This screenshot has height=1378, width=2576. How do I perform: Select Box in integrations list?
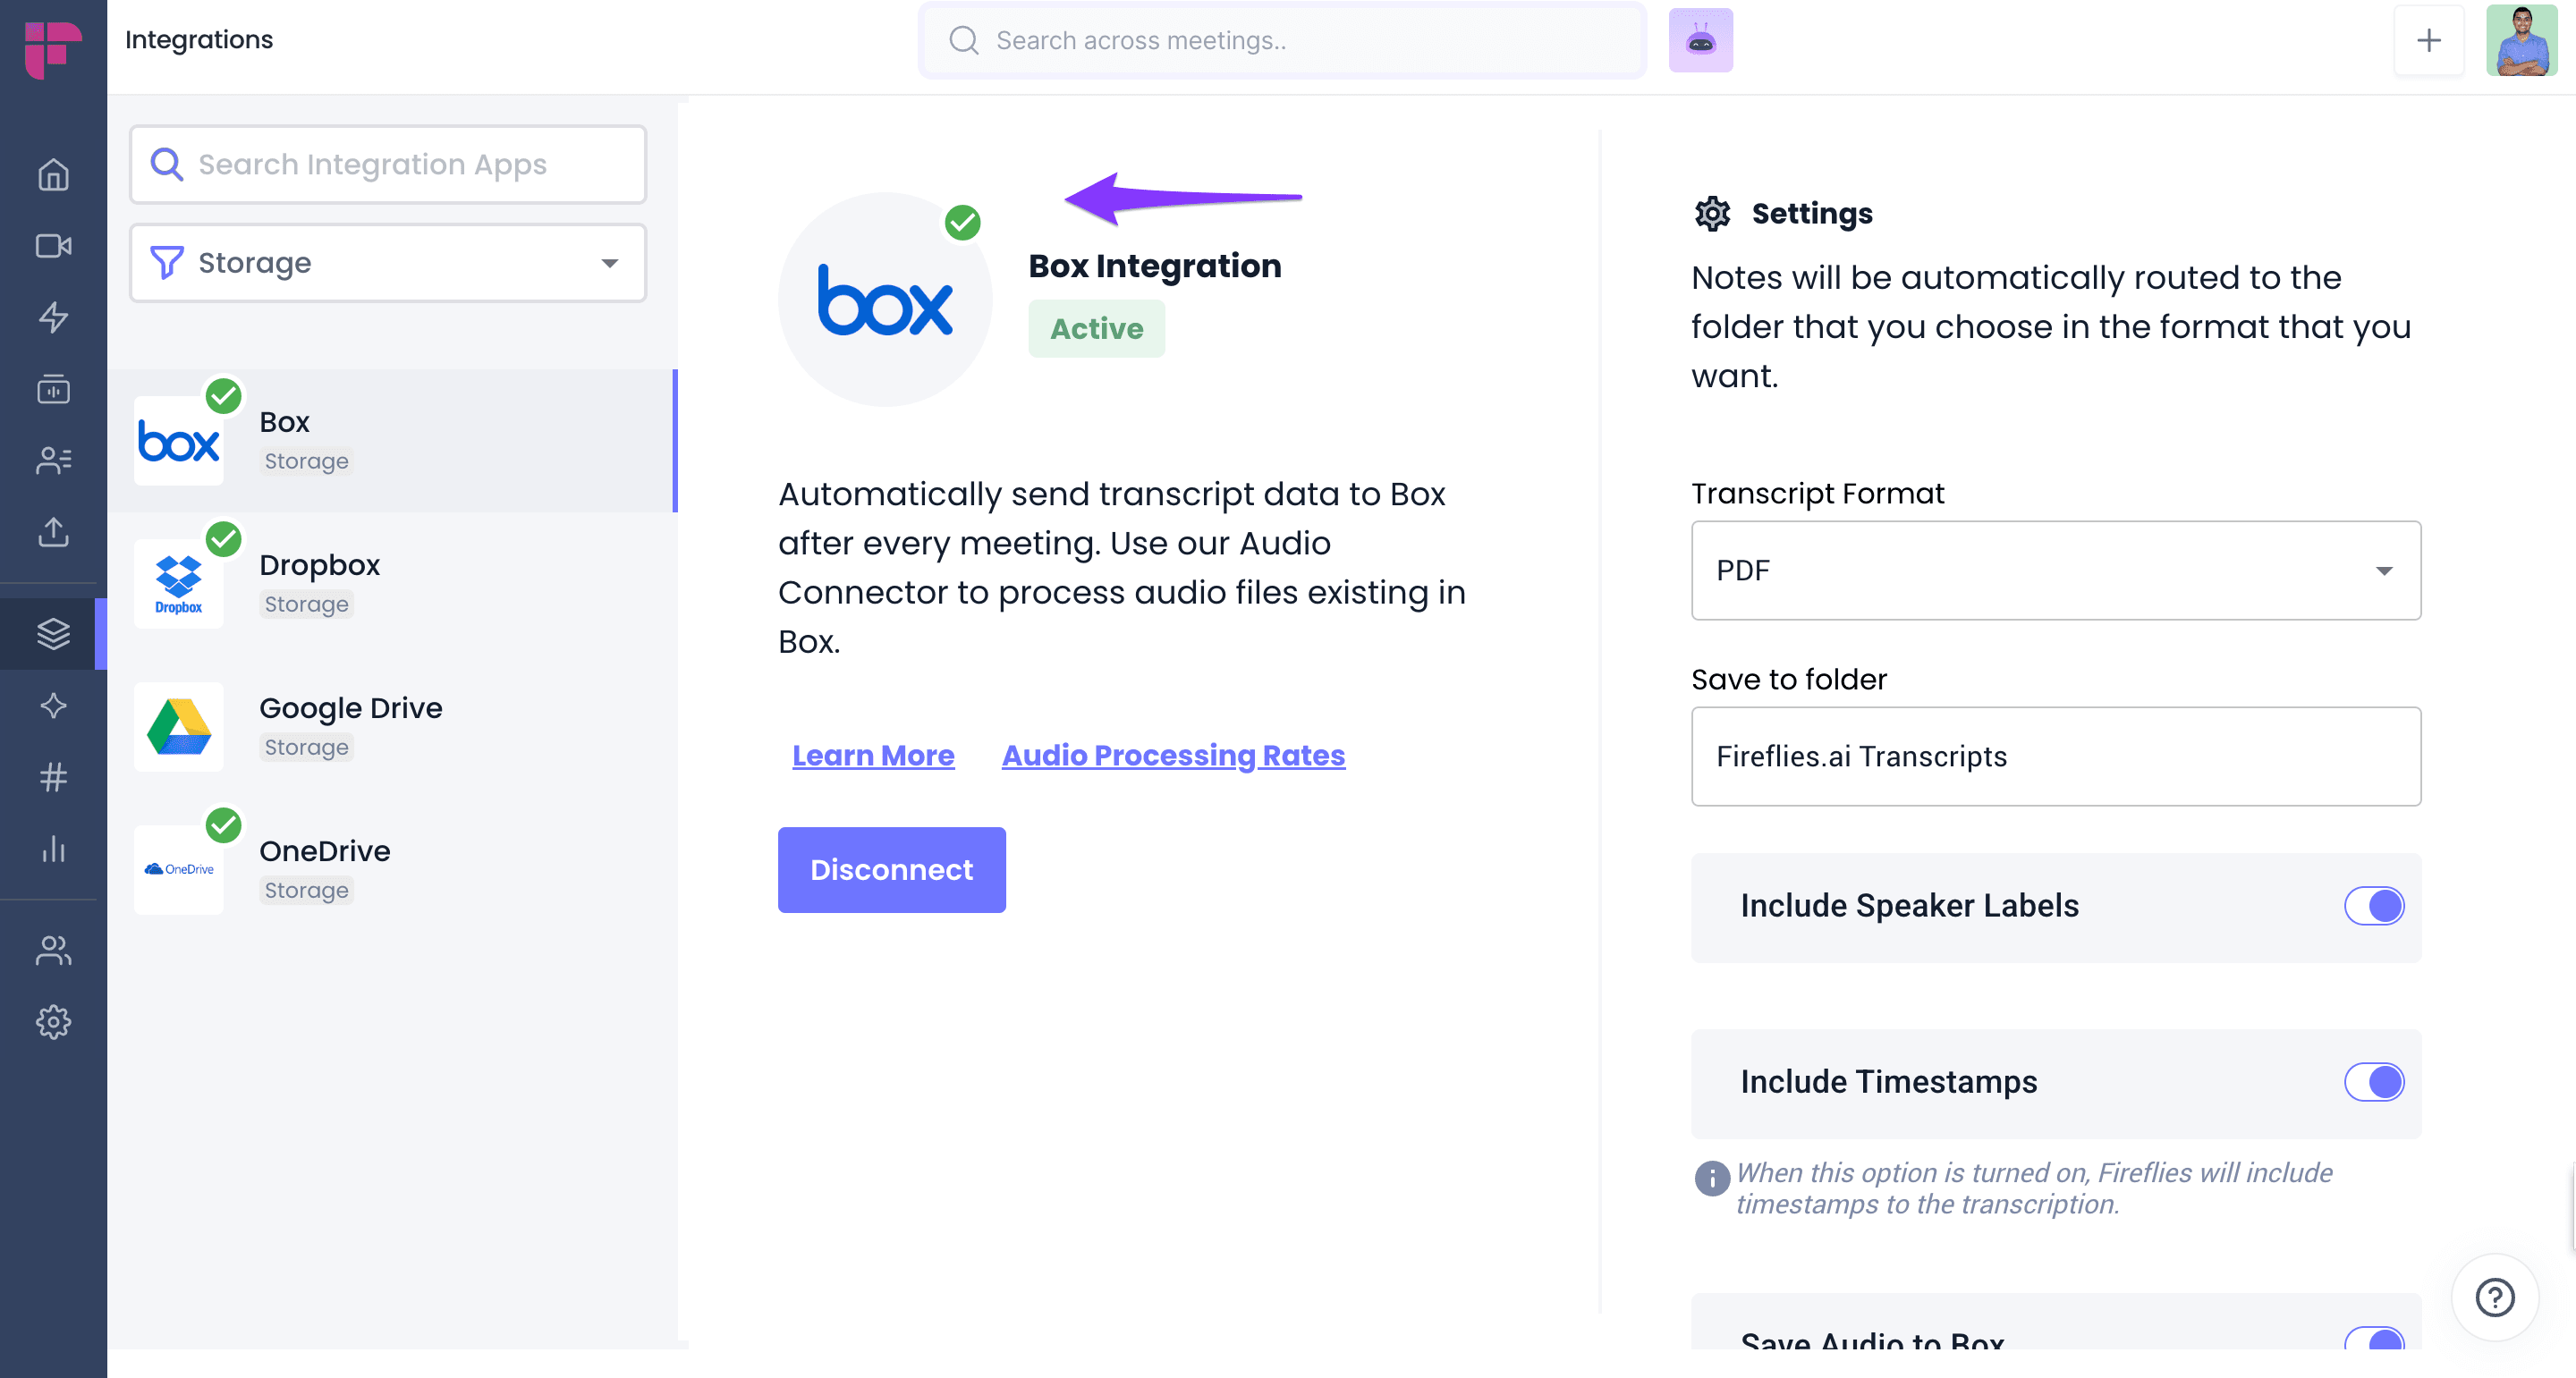pyautogui.click(x=392, y=441)
